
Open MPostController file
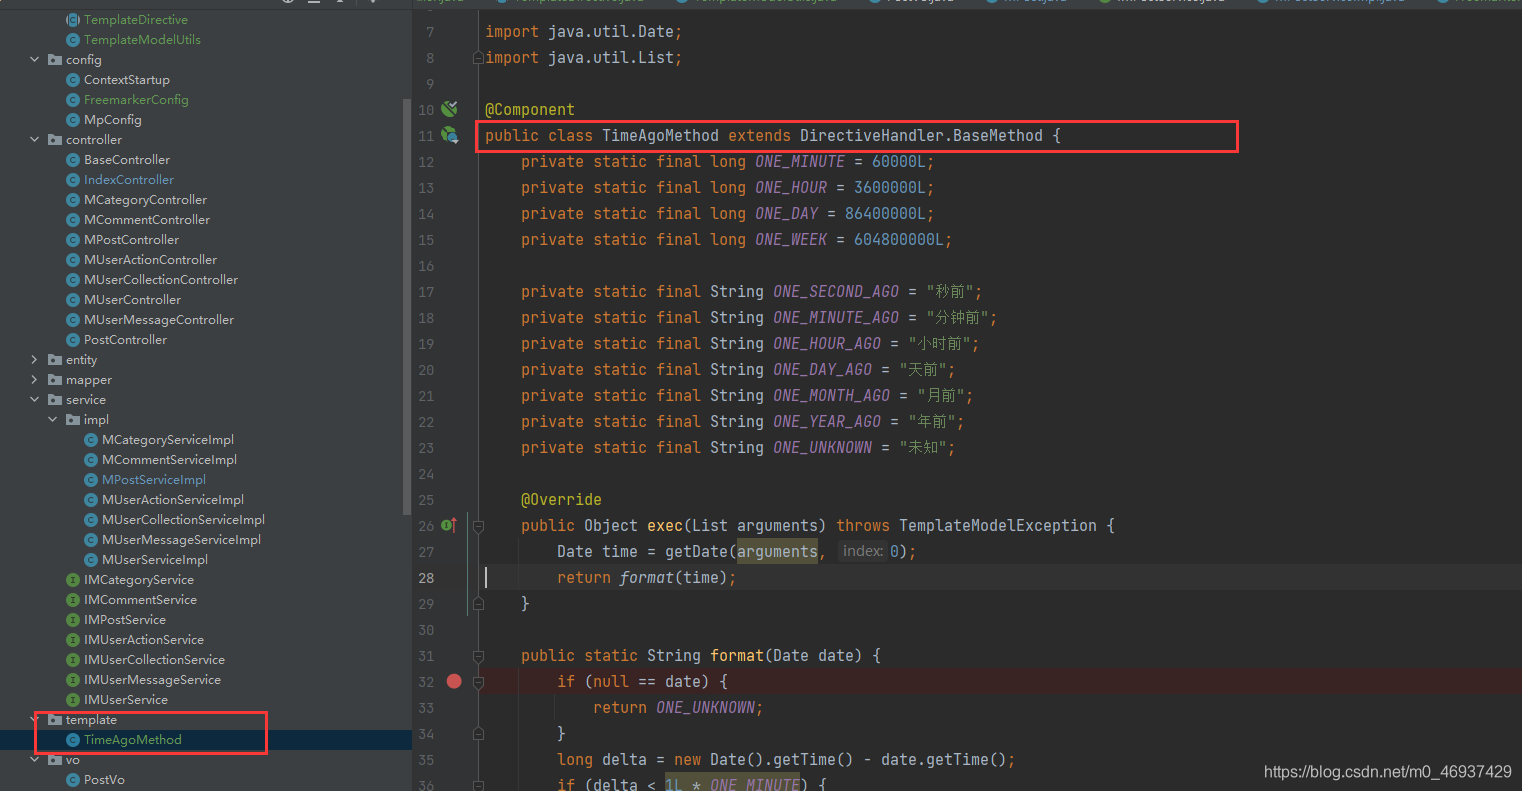(131, 240)
